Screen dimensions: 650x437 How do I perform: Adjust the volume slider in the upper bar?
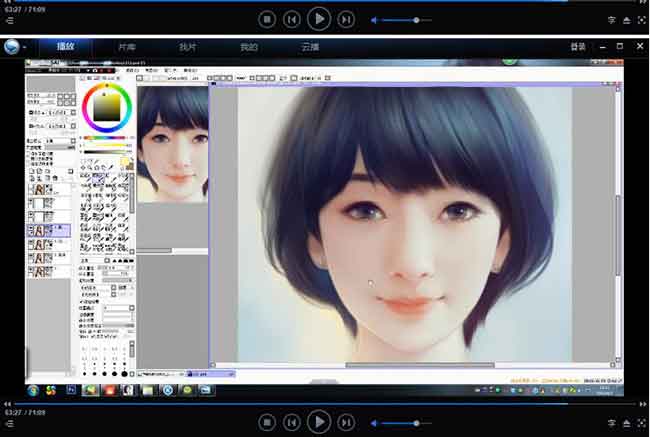[406, 20]
